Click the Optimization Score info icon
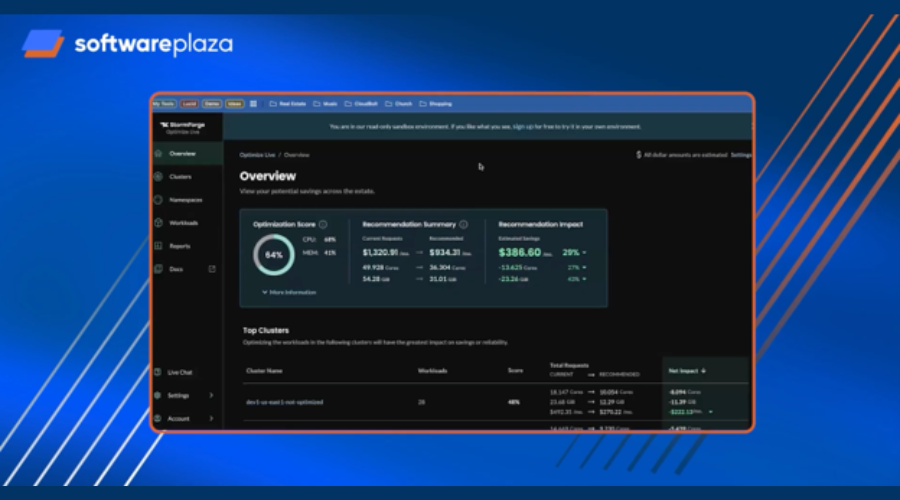 tap(323, 225)
